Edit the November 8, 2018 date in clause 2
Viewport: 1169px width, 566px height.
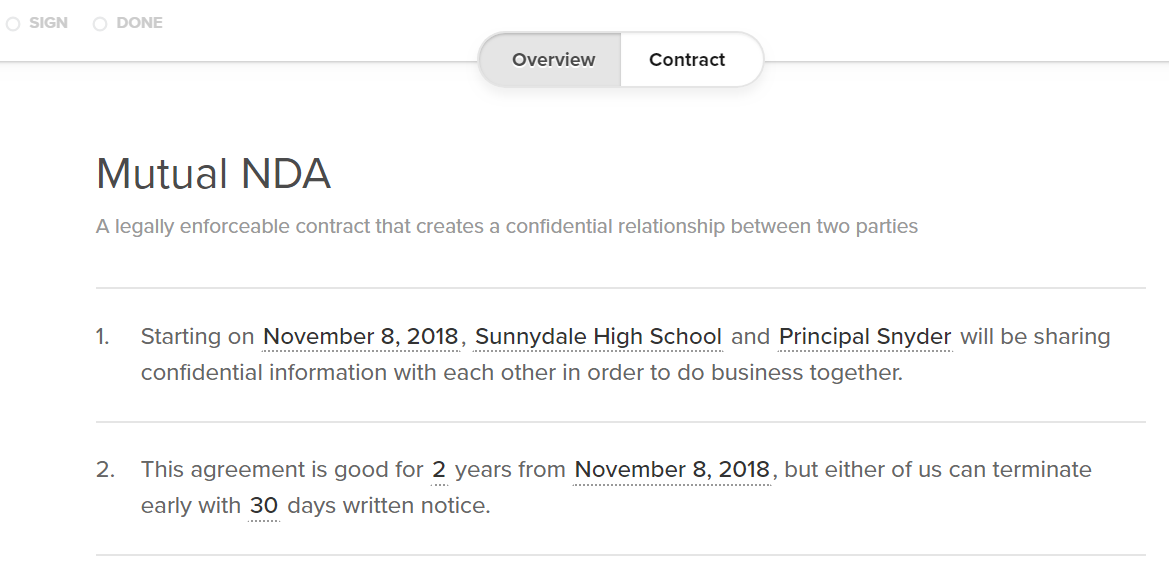coord(672,470)
